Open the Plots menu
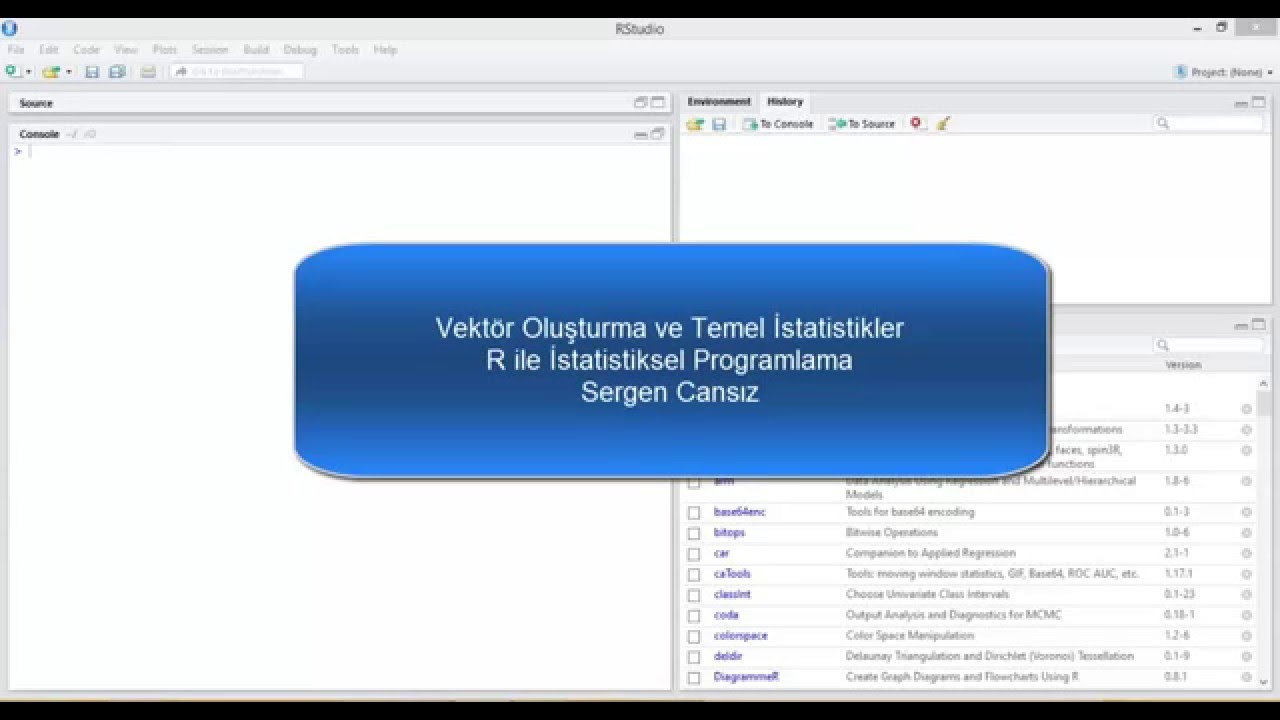The height and width of the screenshot is (720, 1280). click(165, 49)
